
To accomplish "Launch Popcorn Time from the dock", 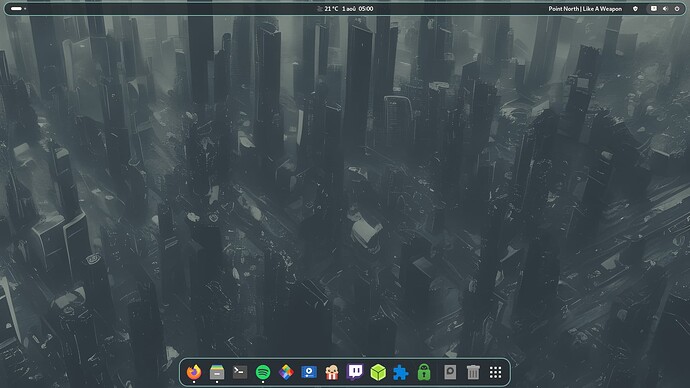I will click(x=332, y=372).
